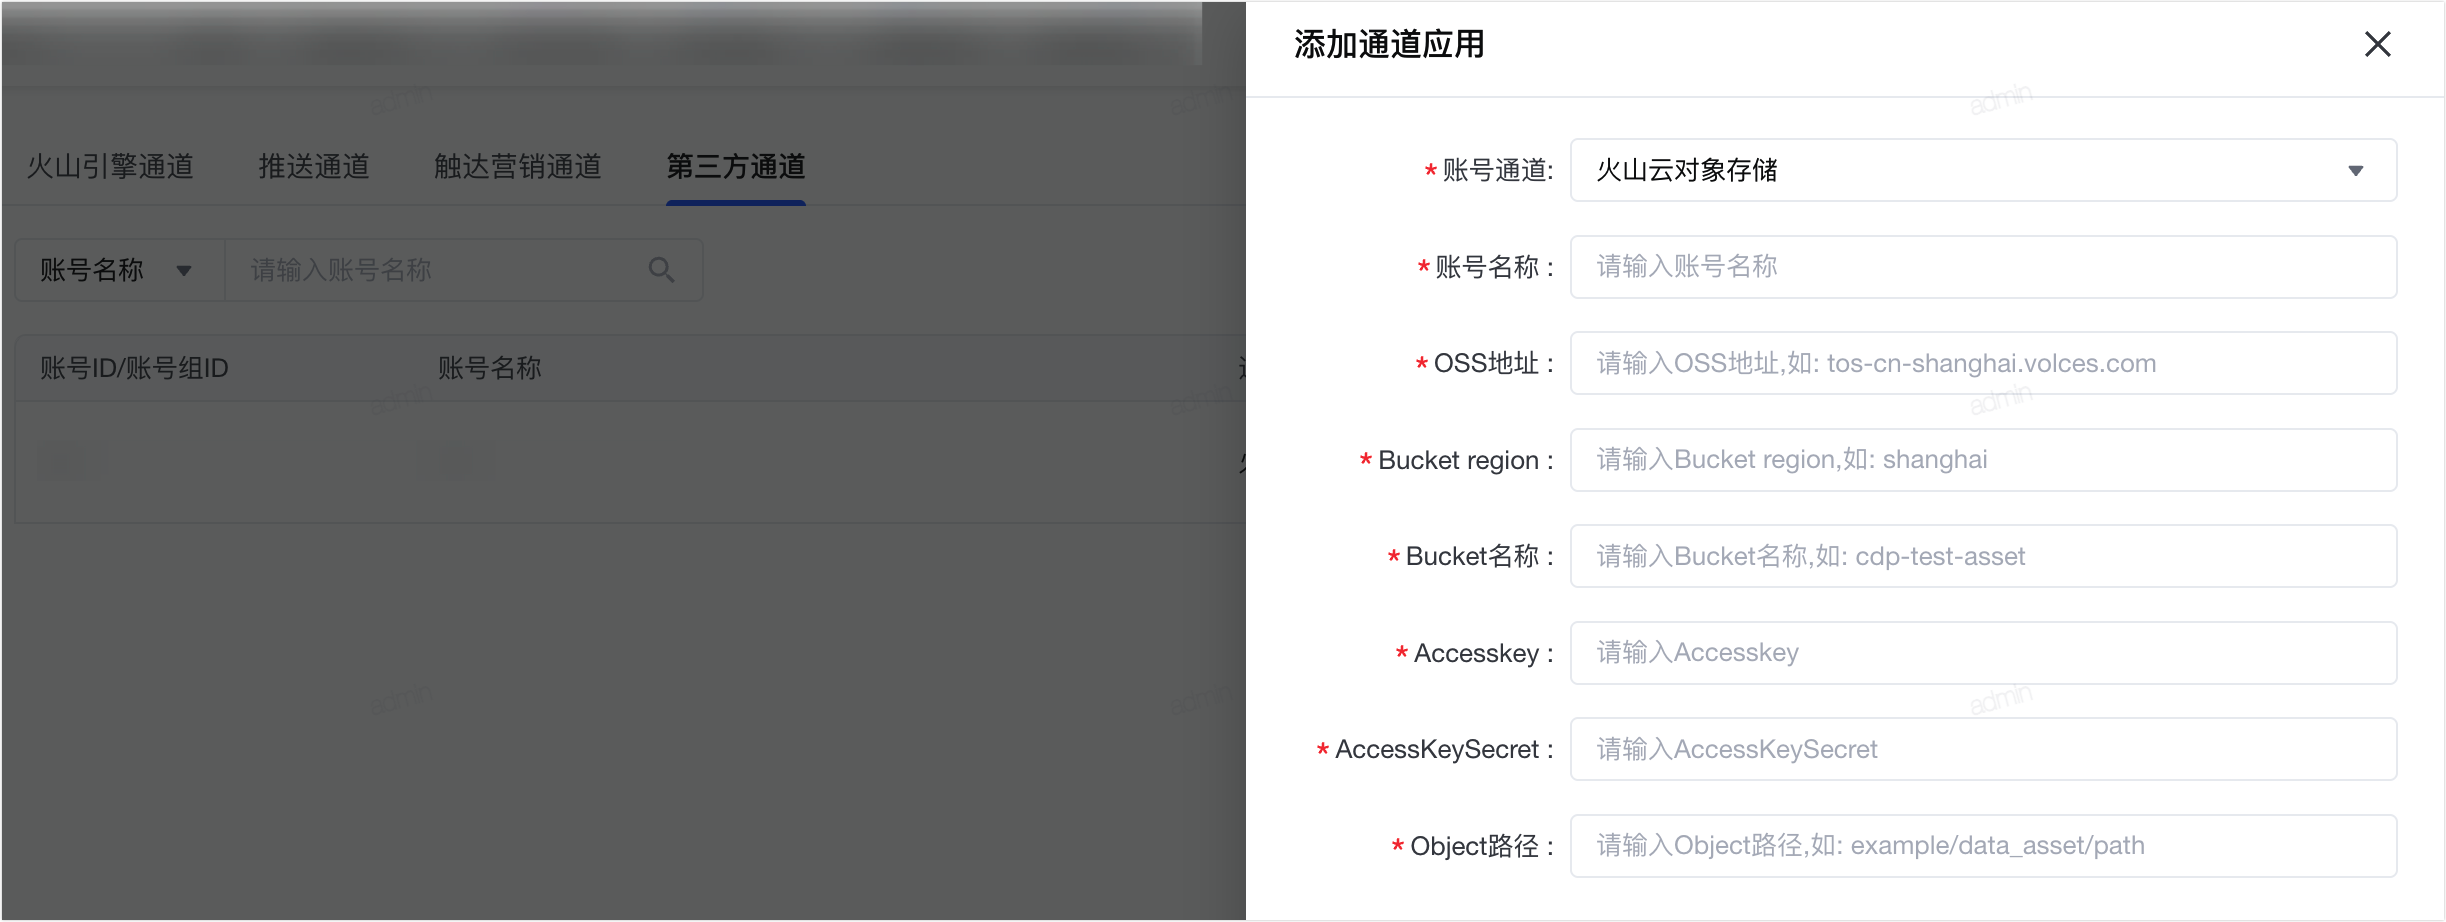Click the AccessKeySecret field label

1437,749
